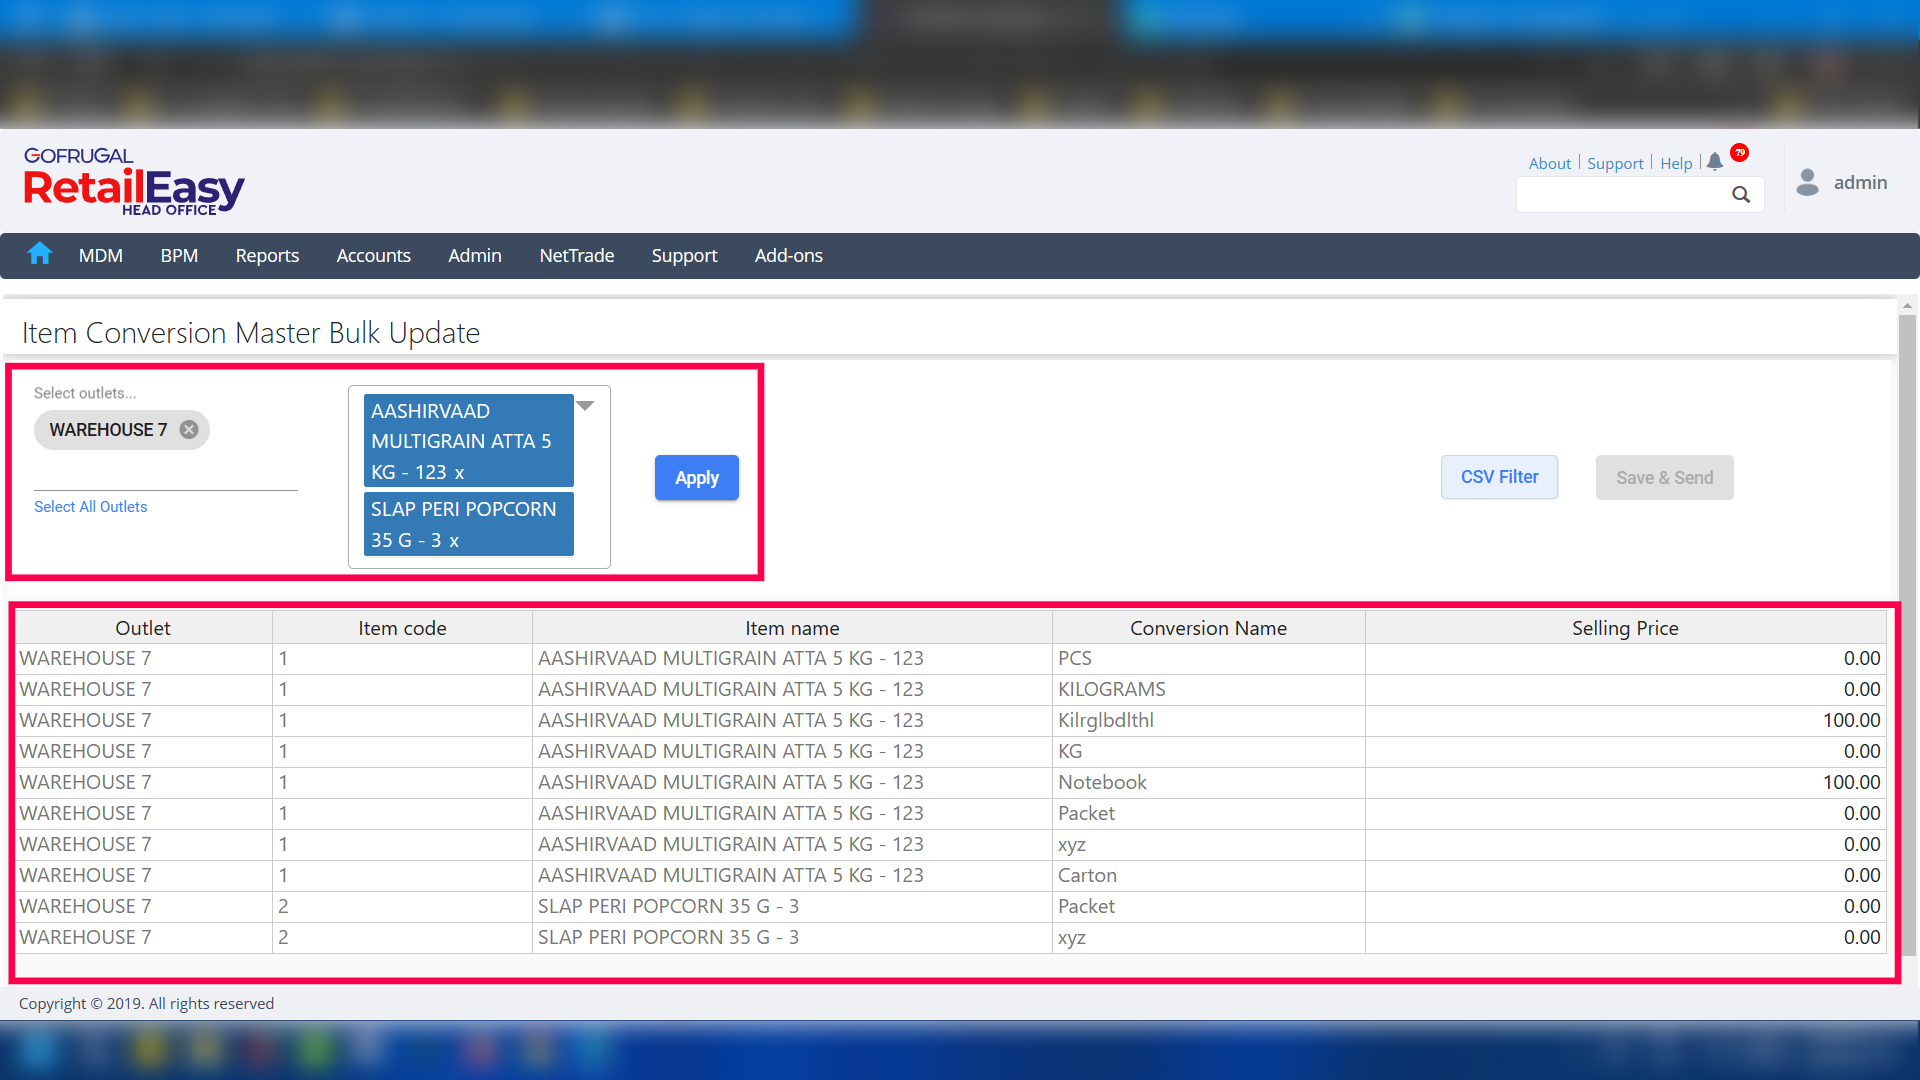Image resolution: width=1920 pixels, height=1080 pixels.
Task: Click the Home icon in navigation bar
Action: point(40,255)
